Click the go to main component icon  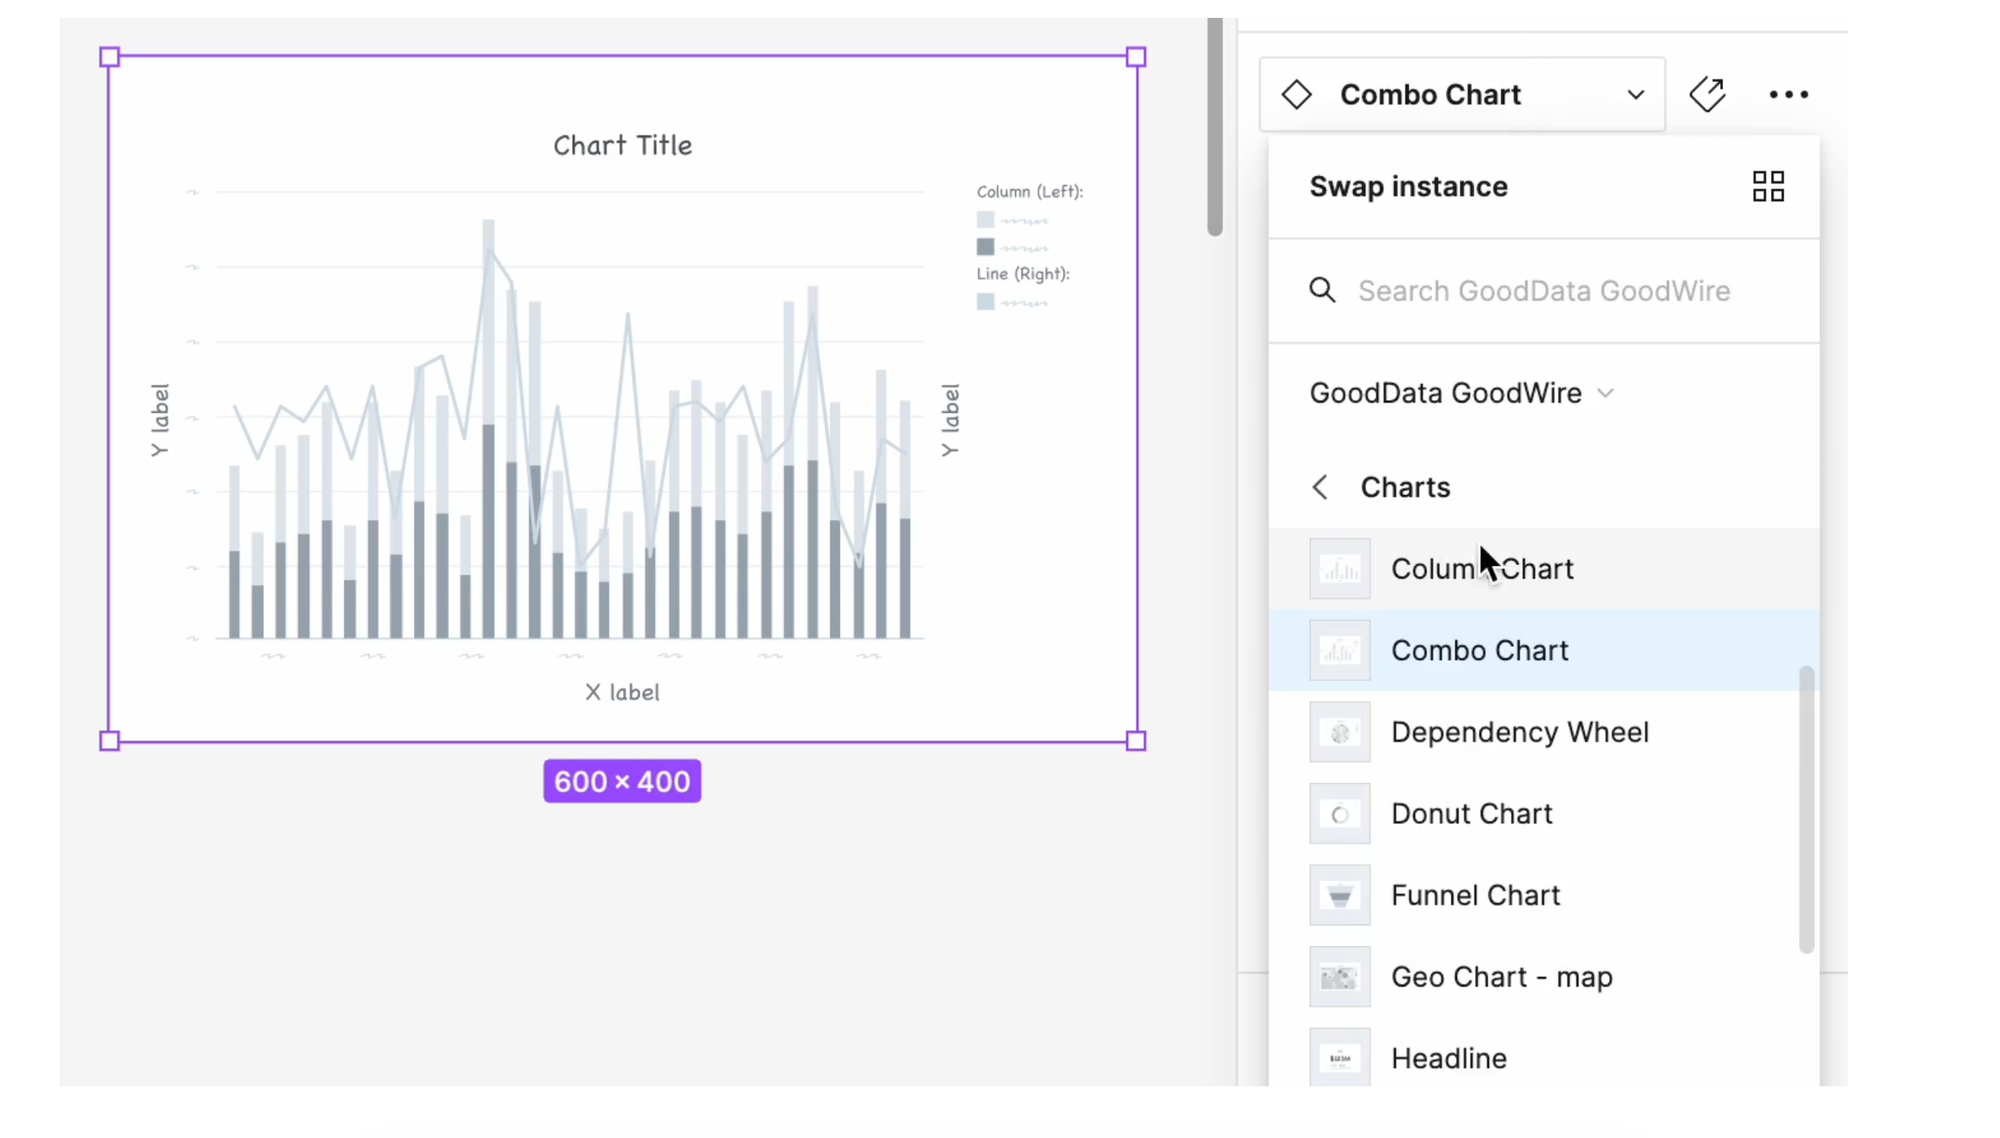[x=1708, y=95]
